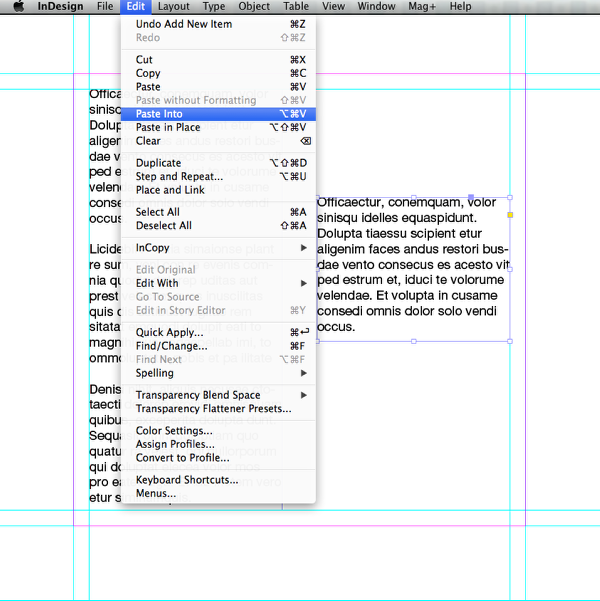Image resolution: width=600 pixels, height=601 pixels.
Task: Open the InDesign application menu
Action: (x=60, y=7)
